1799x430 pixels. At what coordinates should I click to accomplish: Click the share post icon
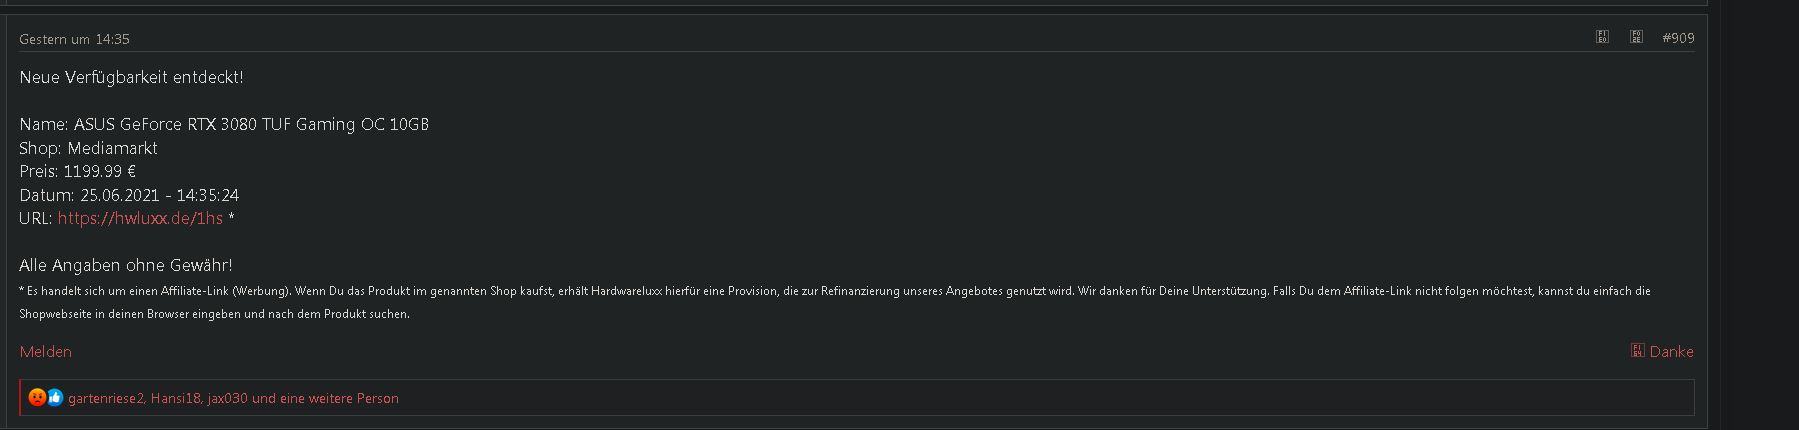click(1602, 37)
